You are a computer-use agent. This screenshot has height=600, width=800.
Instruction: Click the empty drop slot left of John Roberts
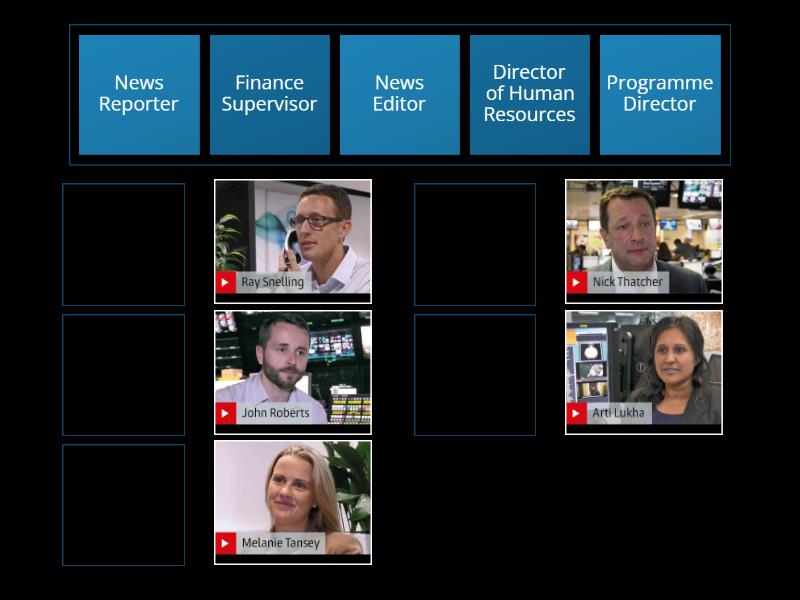pos(123,375)
